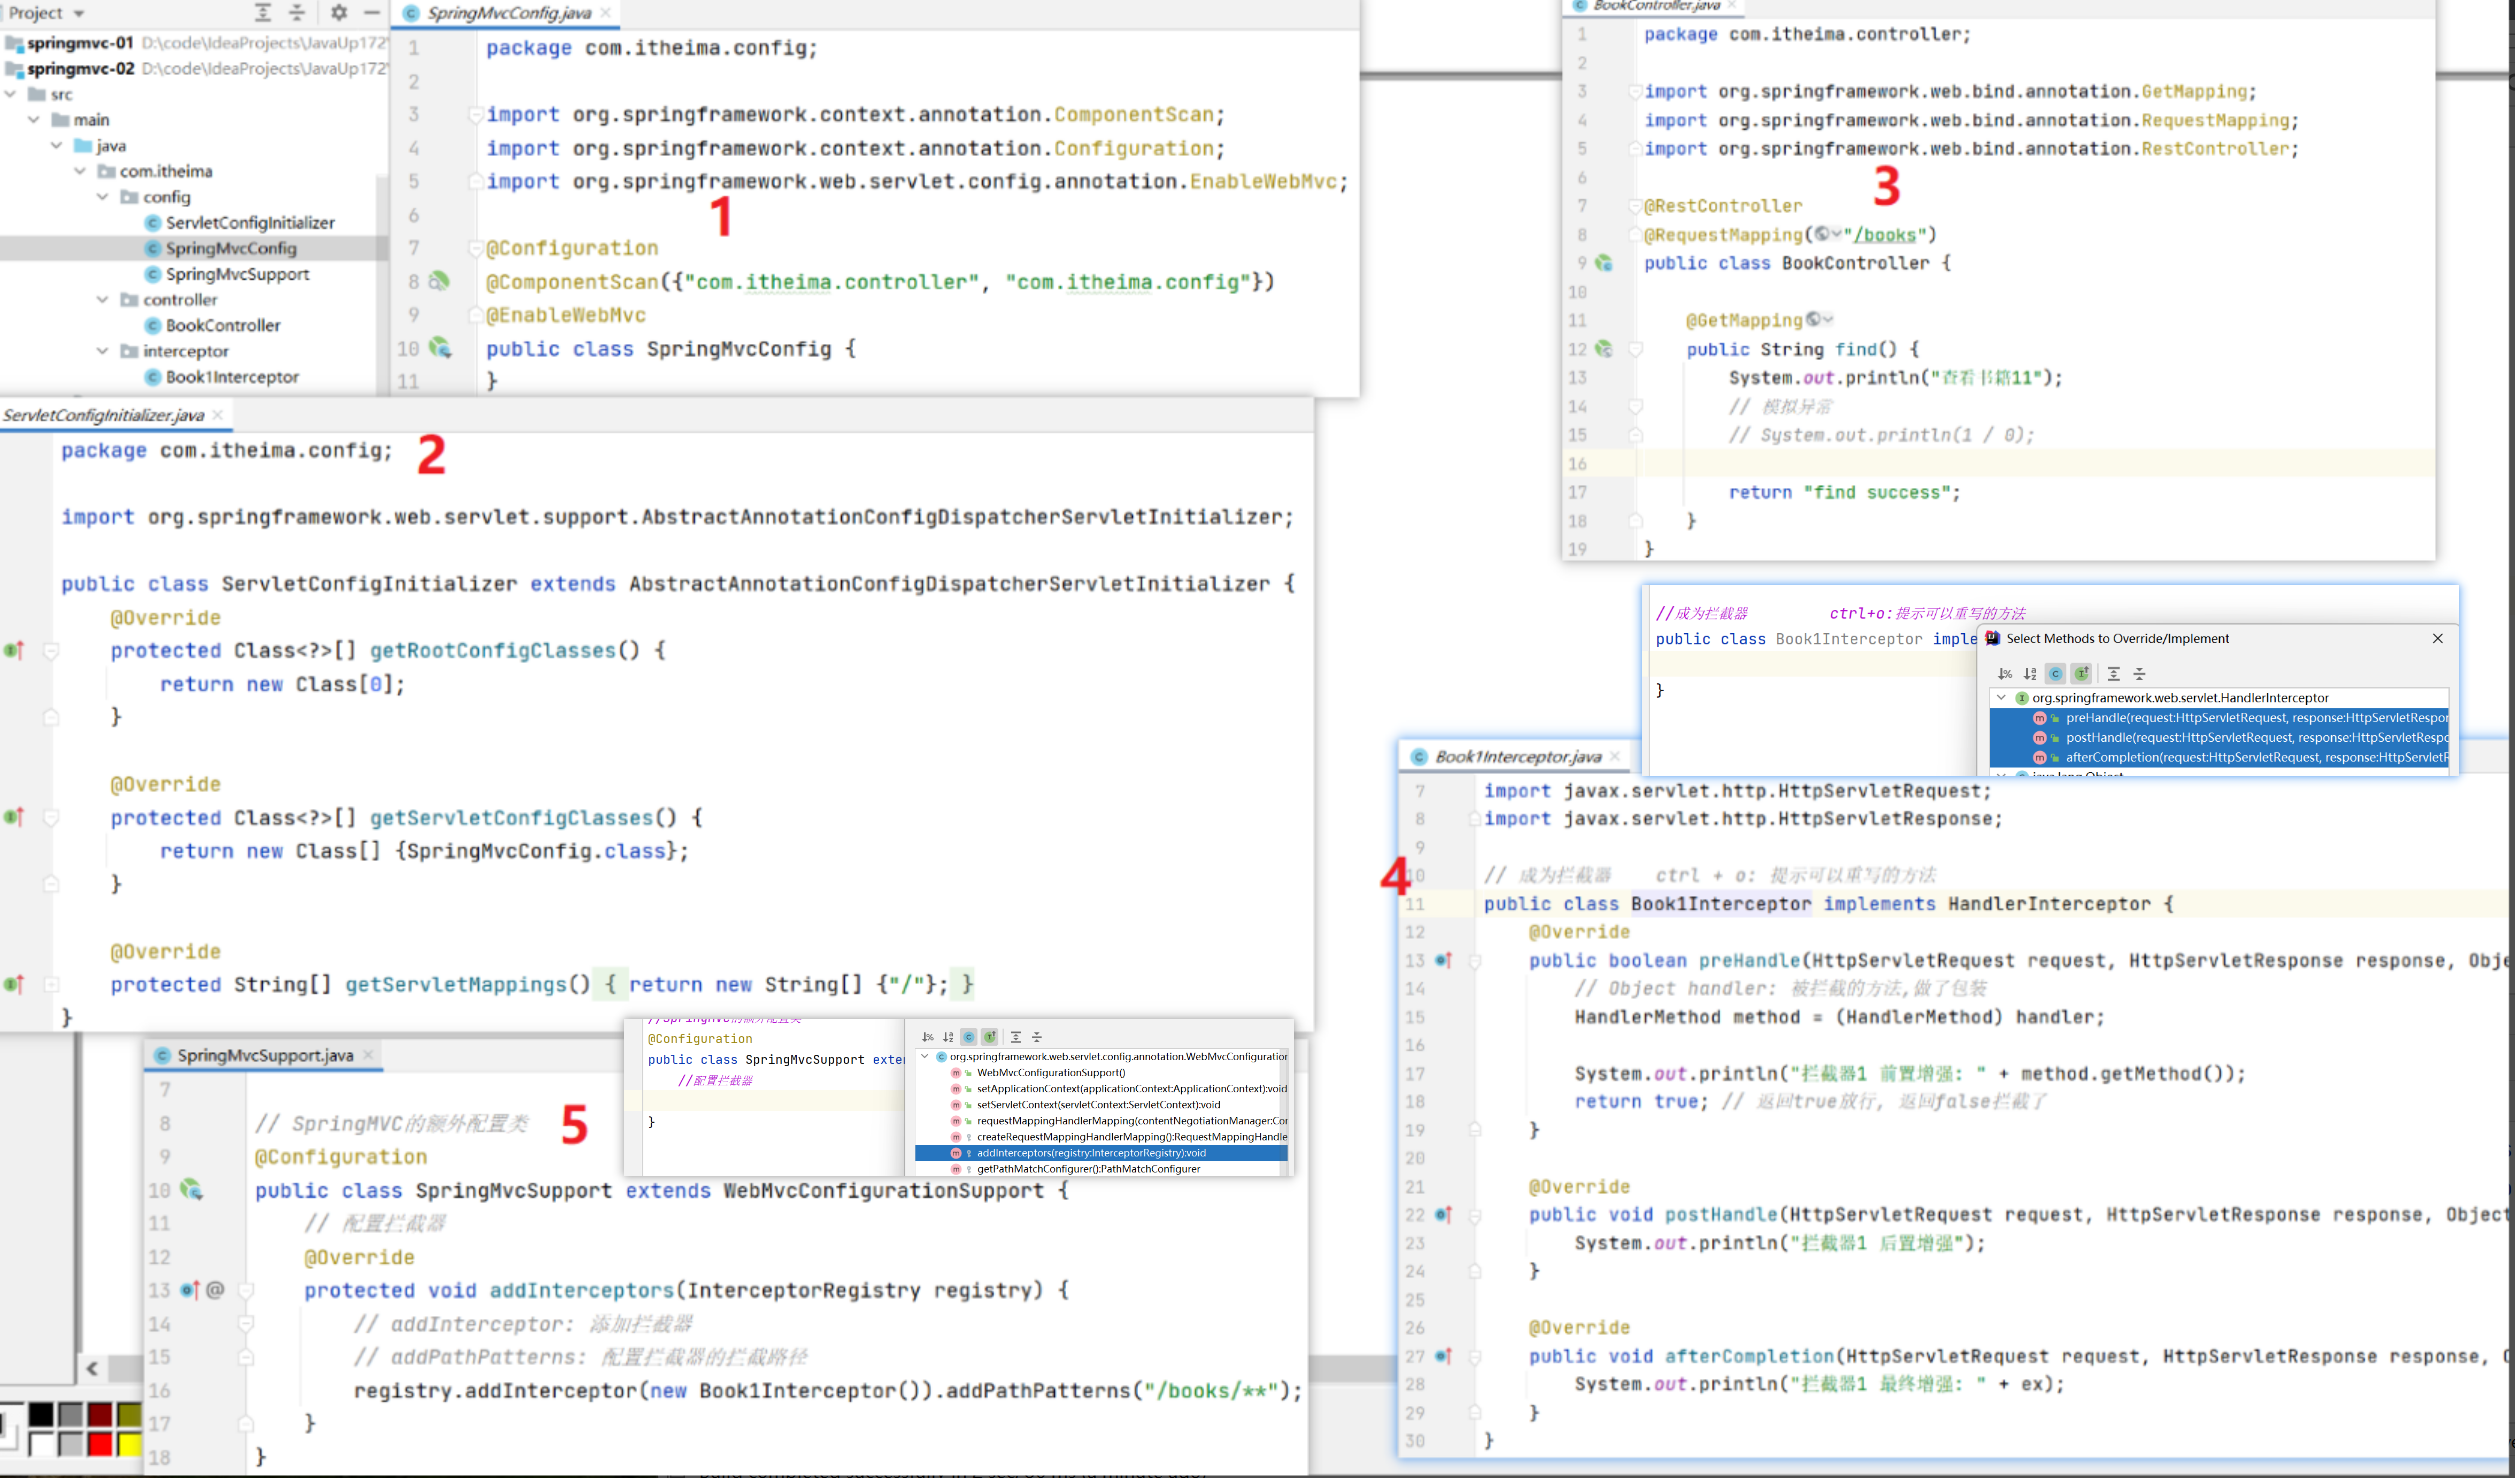2515x1478 pixels.
Task: Click override gutter icon beside getRootConfigClasses
Action: (14, 650)
